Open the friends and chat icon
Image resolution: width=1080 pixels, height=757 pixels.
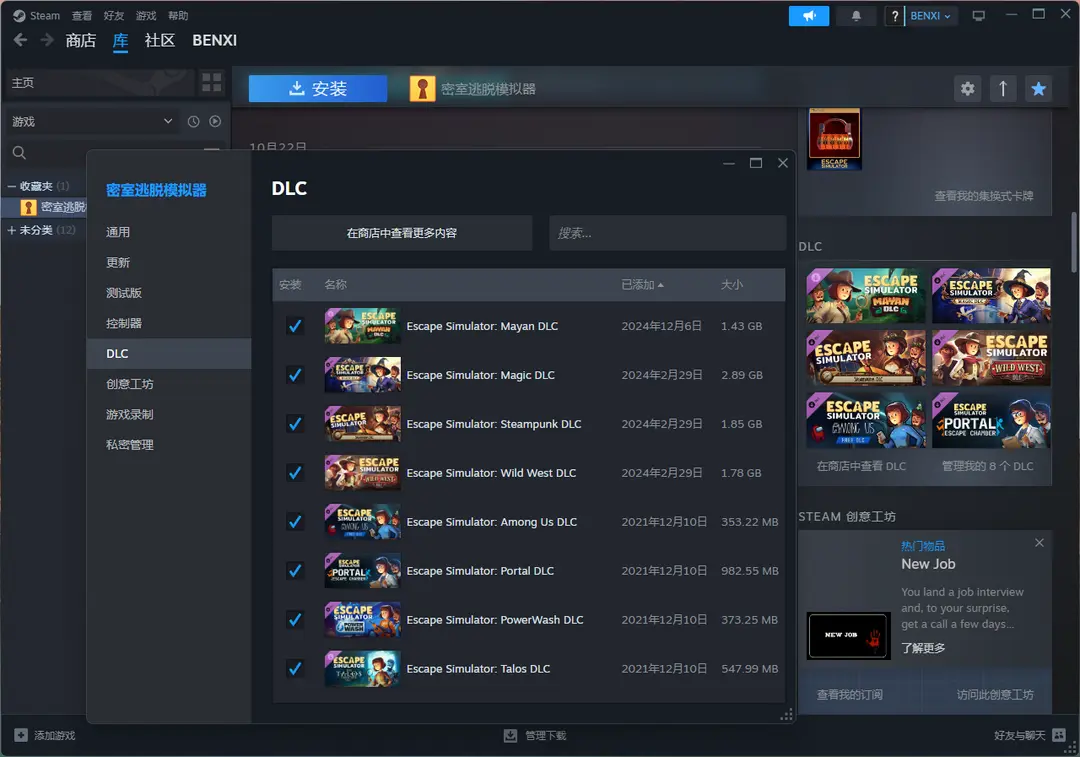(1059, 735)
